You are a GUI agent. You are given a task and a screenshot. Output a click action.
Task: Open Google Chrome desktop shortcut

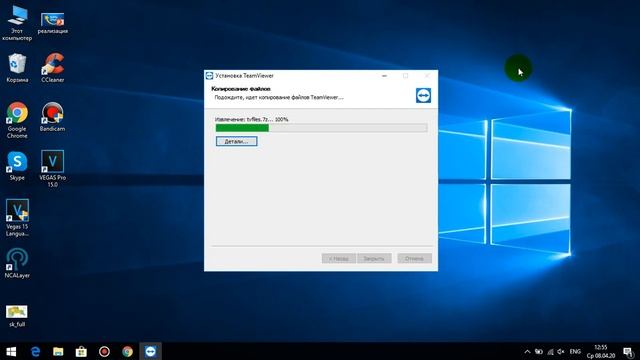(17, 120)
